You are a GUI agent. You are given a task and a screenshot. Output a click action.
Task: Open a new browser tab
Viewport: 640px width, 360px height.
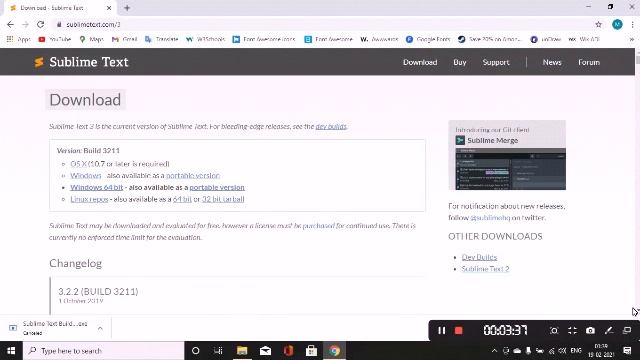pos(127,8)
